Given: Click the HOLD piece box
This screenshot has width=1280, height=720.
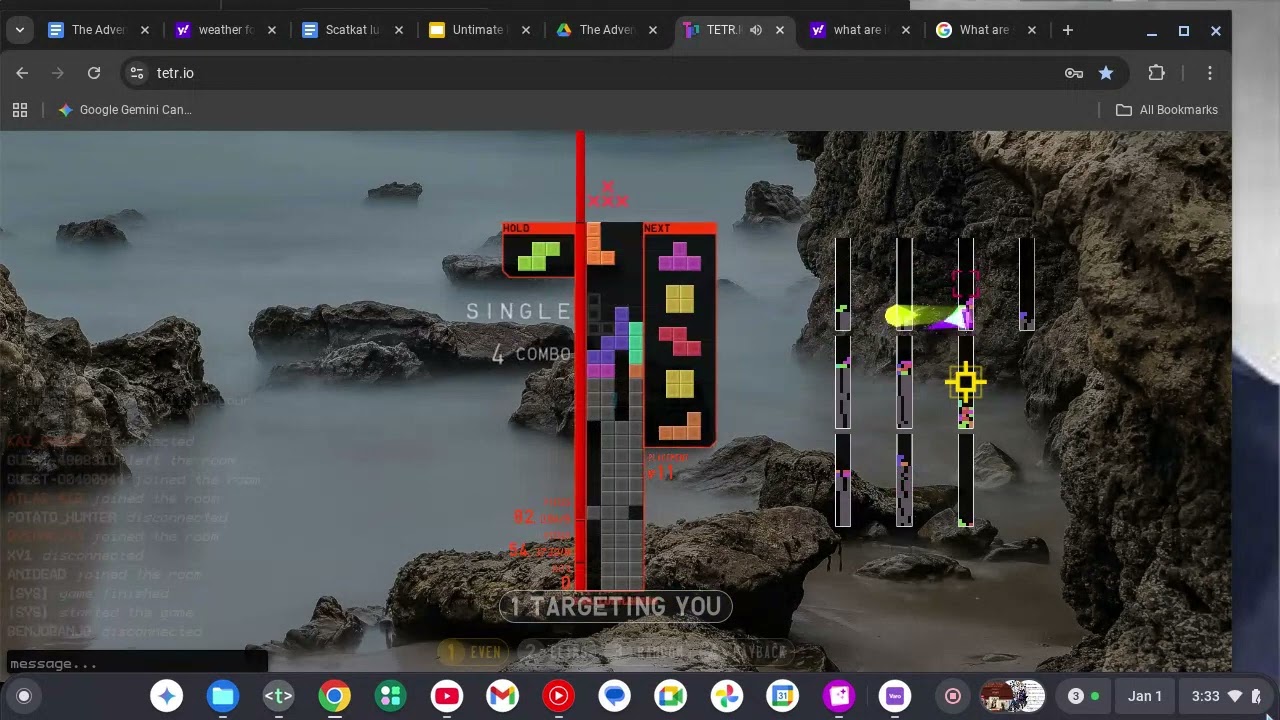Looking at the screenshot, I should (538, 250).
